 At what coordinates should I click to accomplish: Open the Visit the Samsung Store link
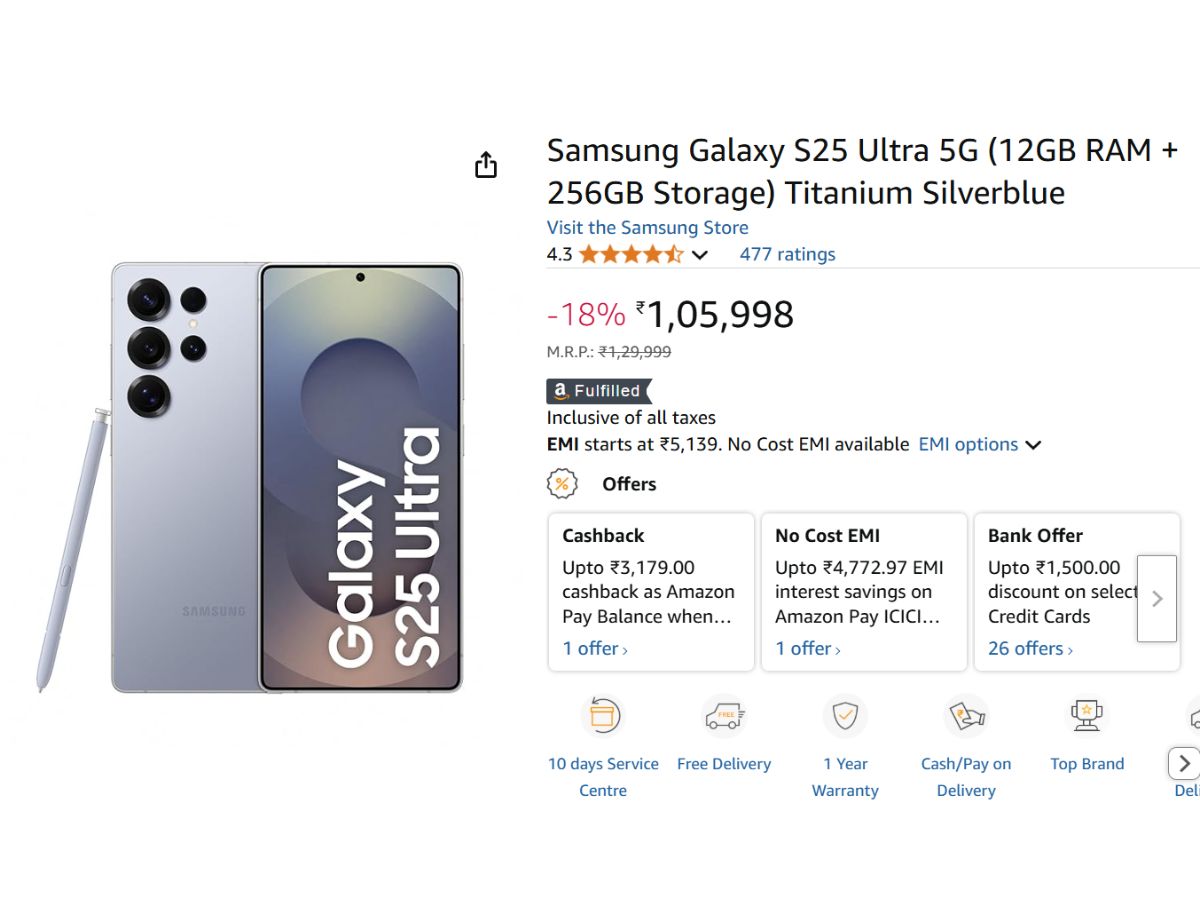[x=647, y=227]
